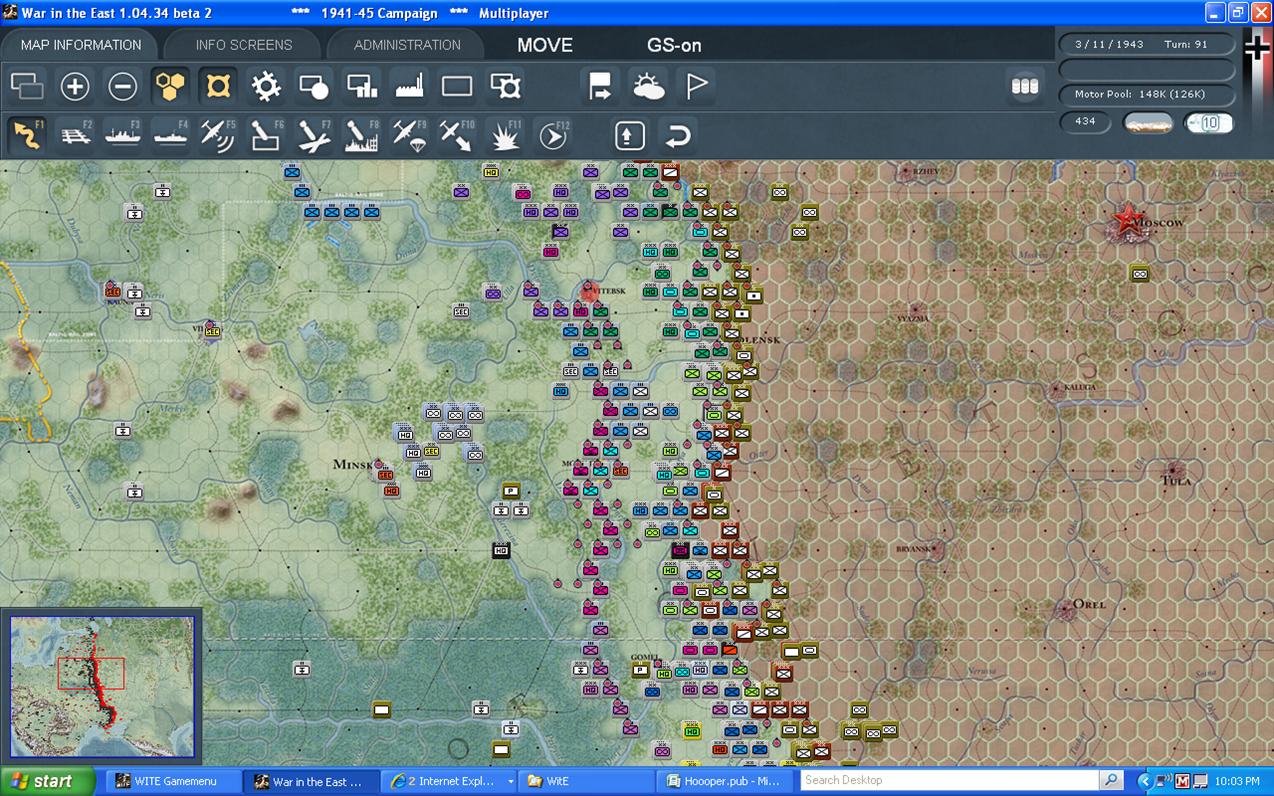Click the Bryansk city label
This screenshot has width=1274, height=796.
pyautogui.click(x=913, y=549)
